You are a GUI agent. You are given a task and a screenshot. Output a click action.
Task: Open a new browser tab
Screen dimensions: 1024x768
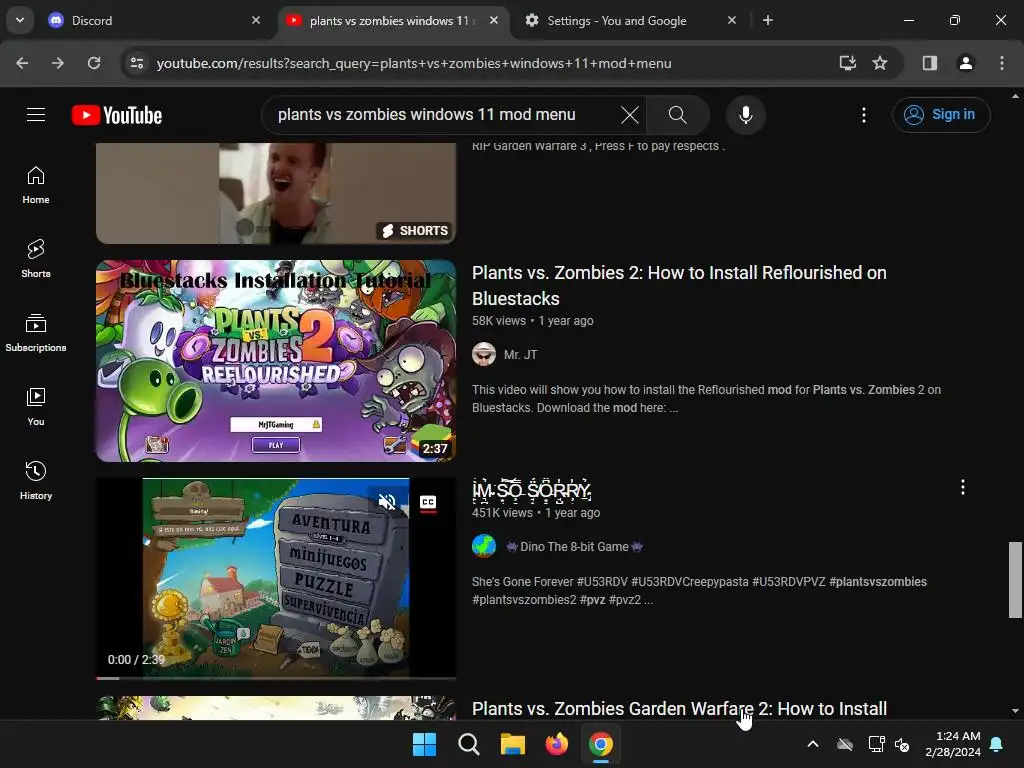[x=768, y=20]
